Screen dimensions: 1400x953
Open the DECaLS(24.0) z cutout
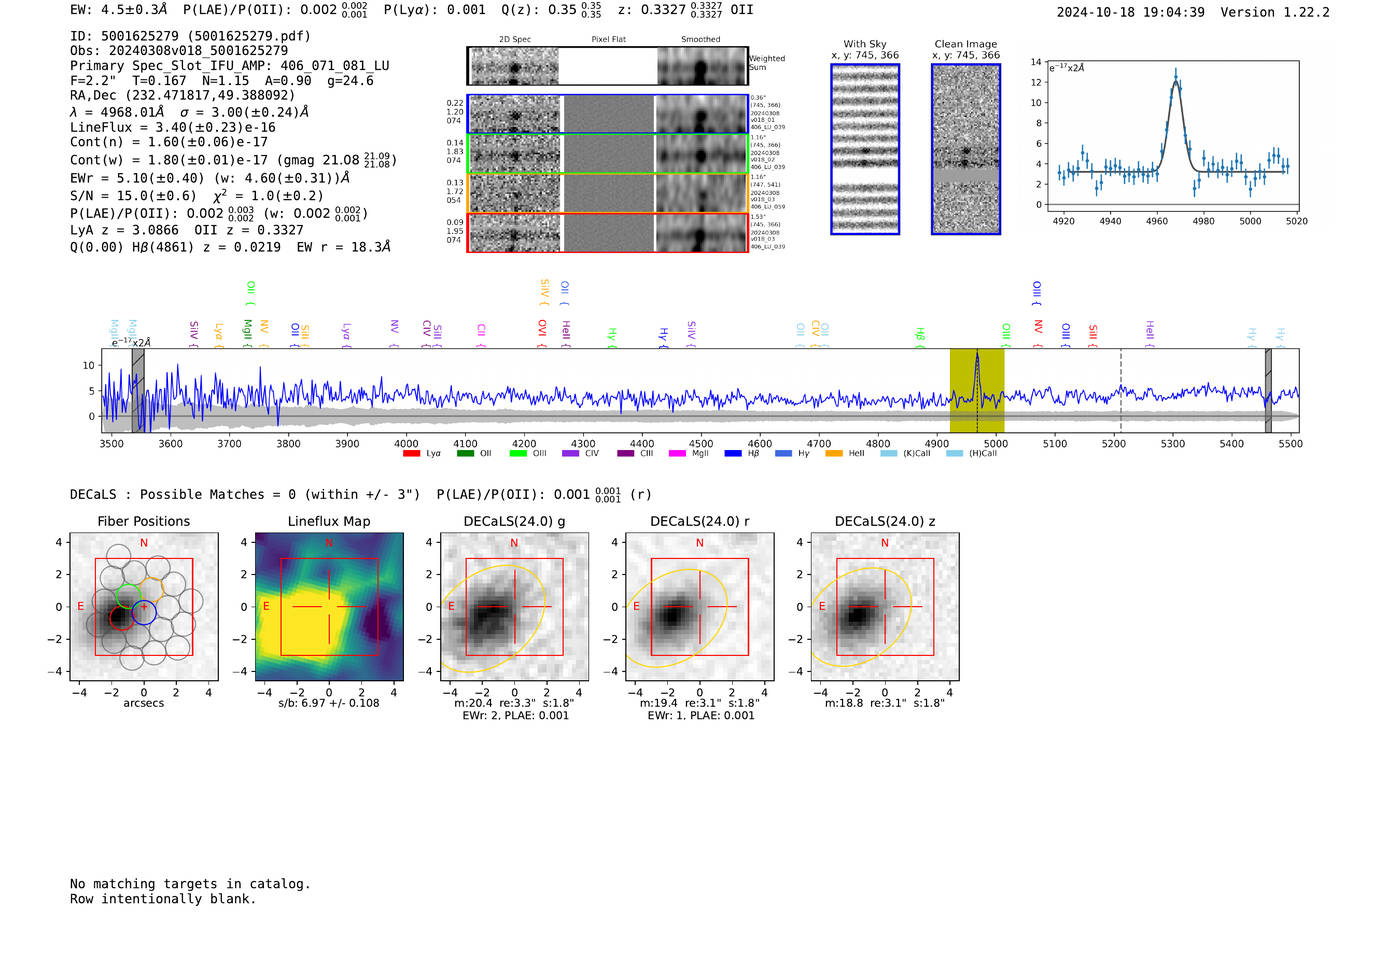tap(885, 607)
